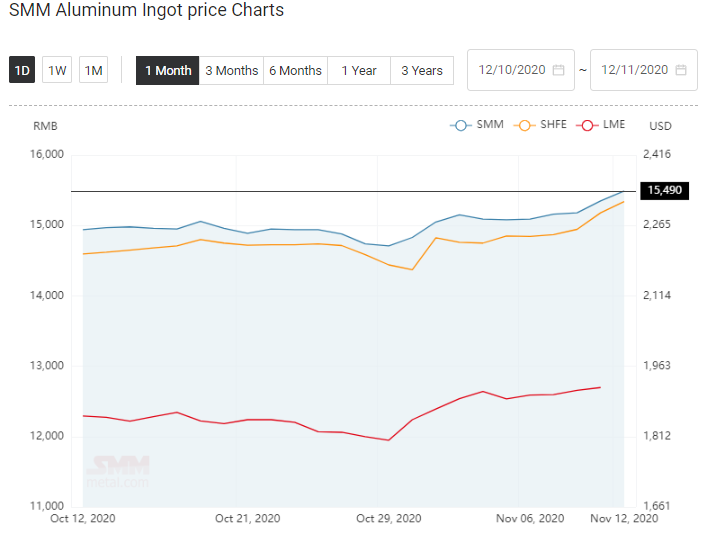Open calendar icon in start date field
This screenshot has height=535, width=709.
tap(559, 70)
